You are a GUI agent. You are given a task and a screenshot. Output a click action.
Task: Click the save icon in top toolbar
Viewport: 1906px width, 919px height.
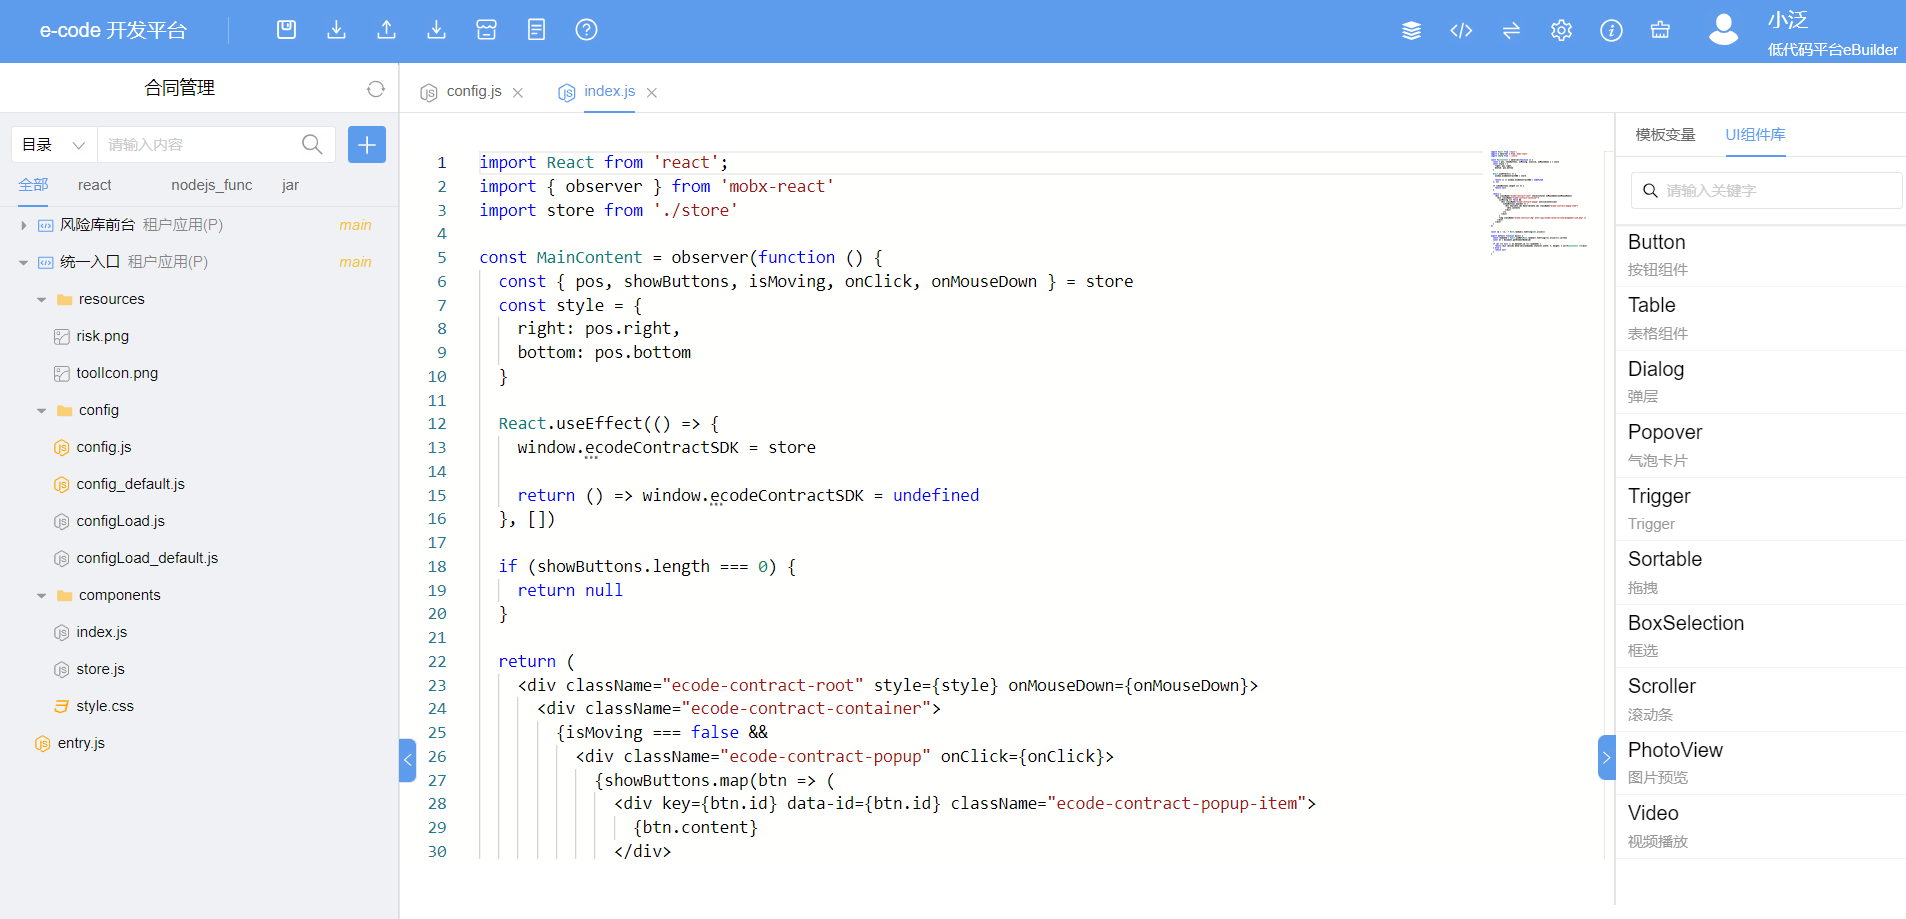[x=286, y=30]
